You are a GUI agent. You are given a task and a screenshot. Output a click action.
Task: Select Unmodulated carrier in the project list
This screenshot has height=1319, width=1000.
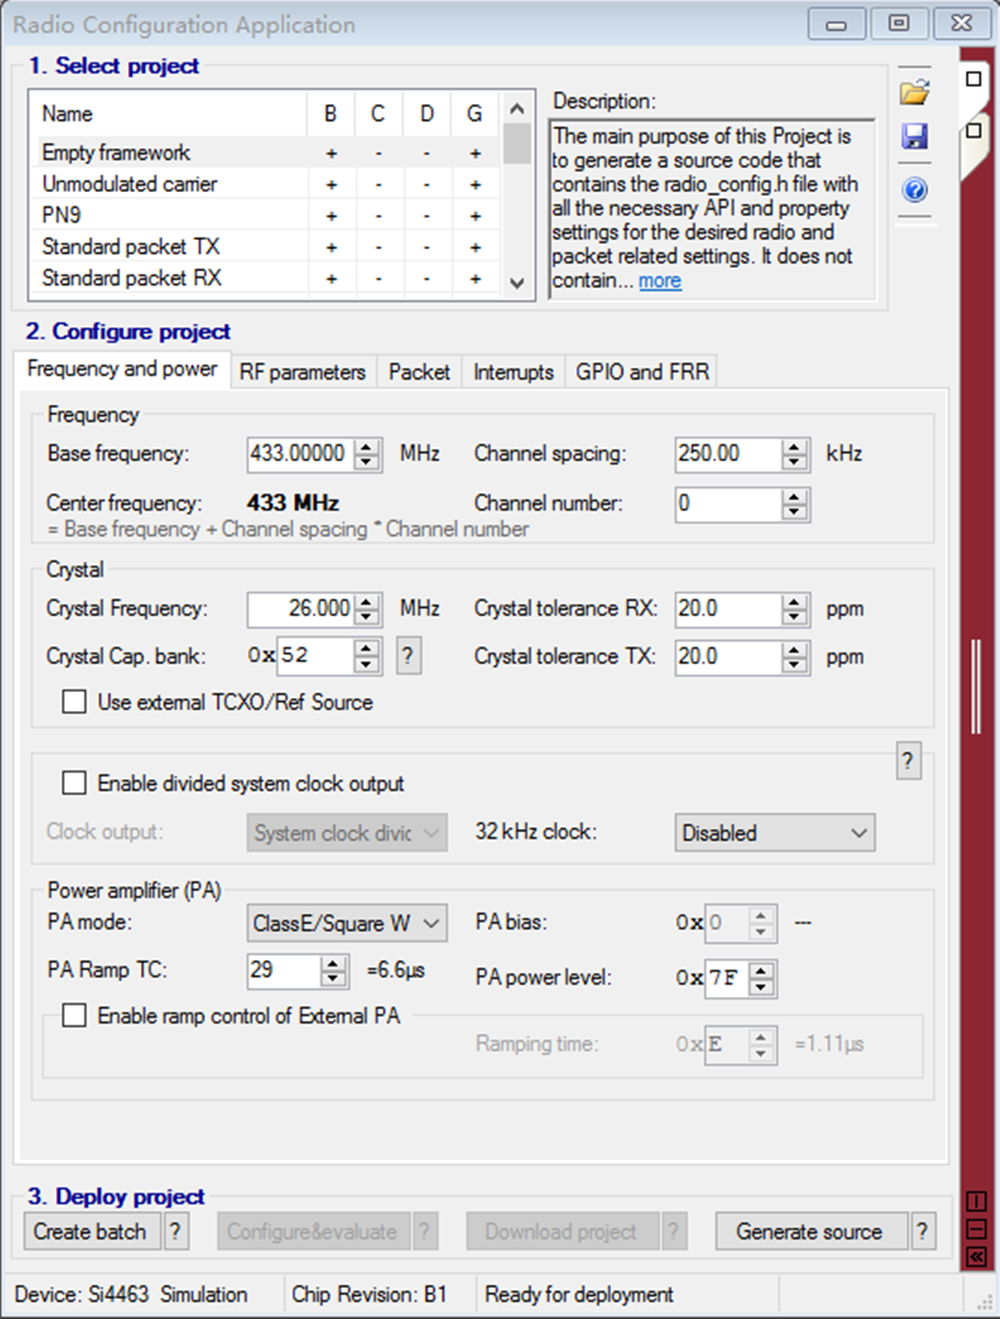tap(129, 184)
